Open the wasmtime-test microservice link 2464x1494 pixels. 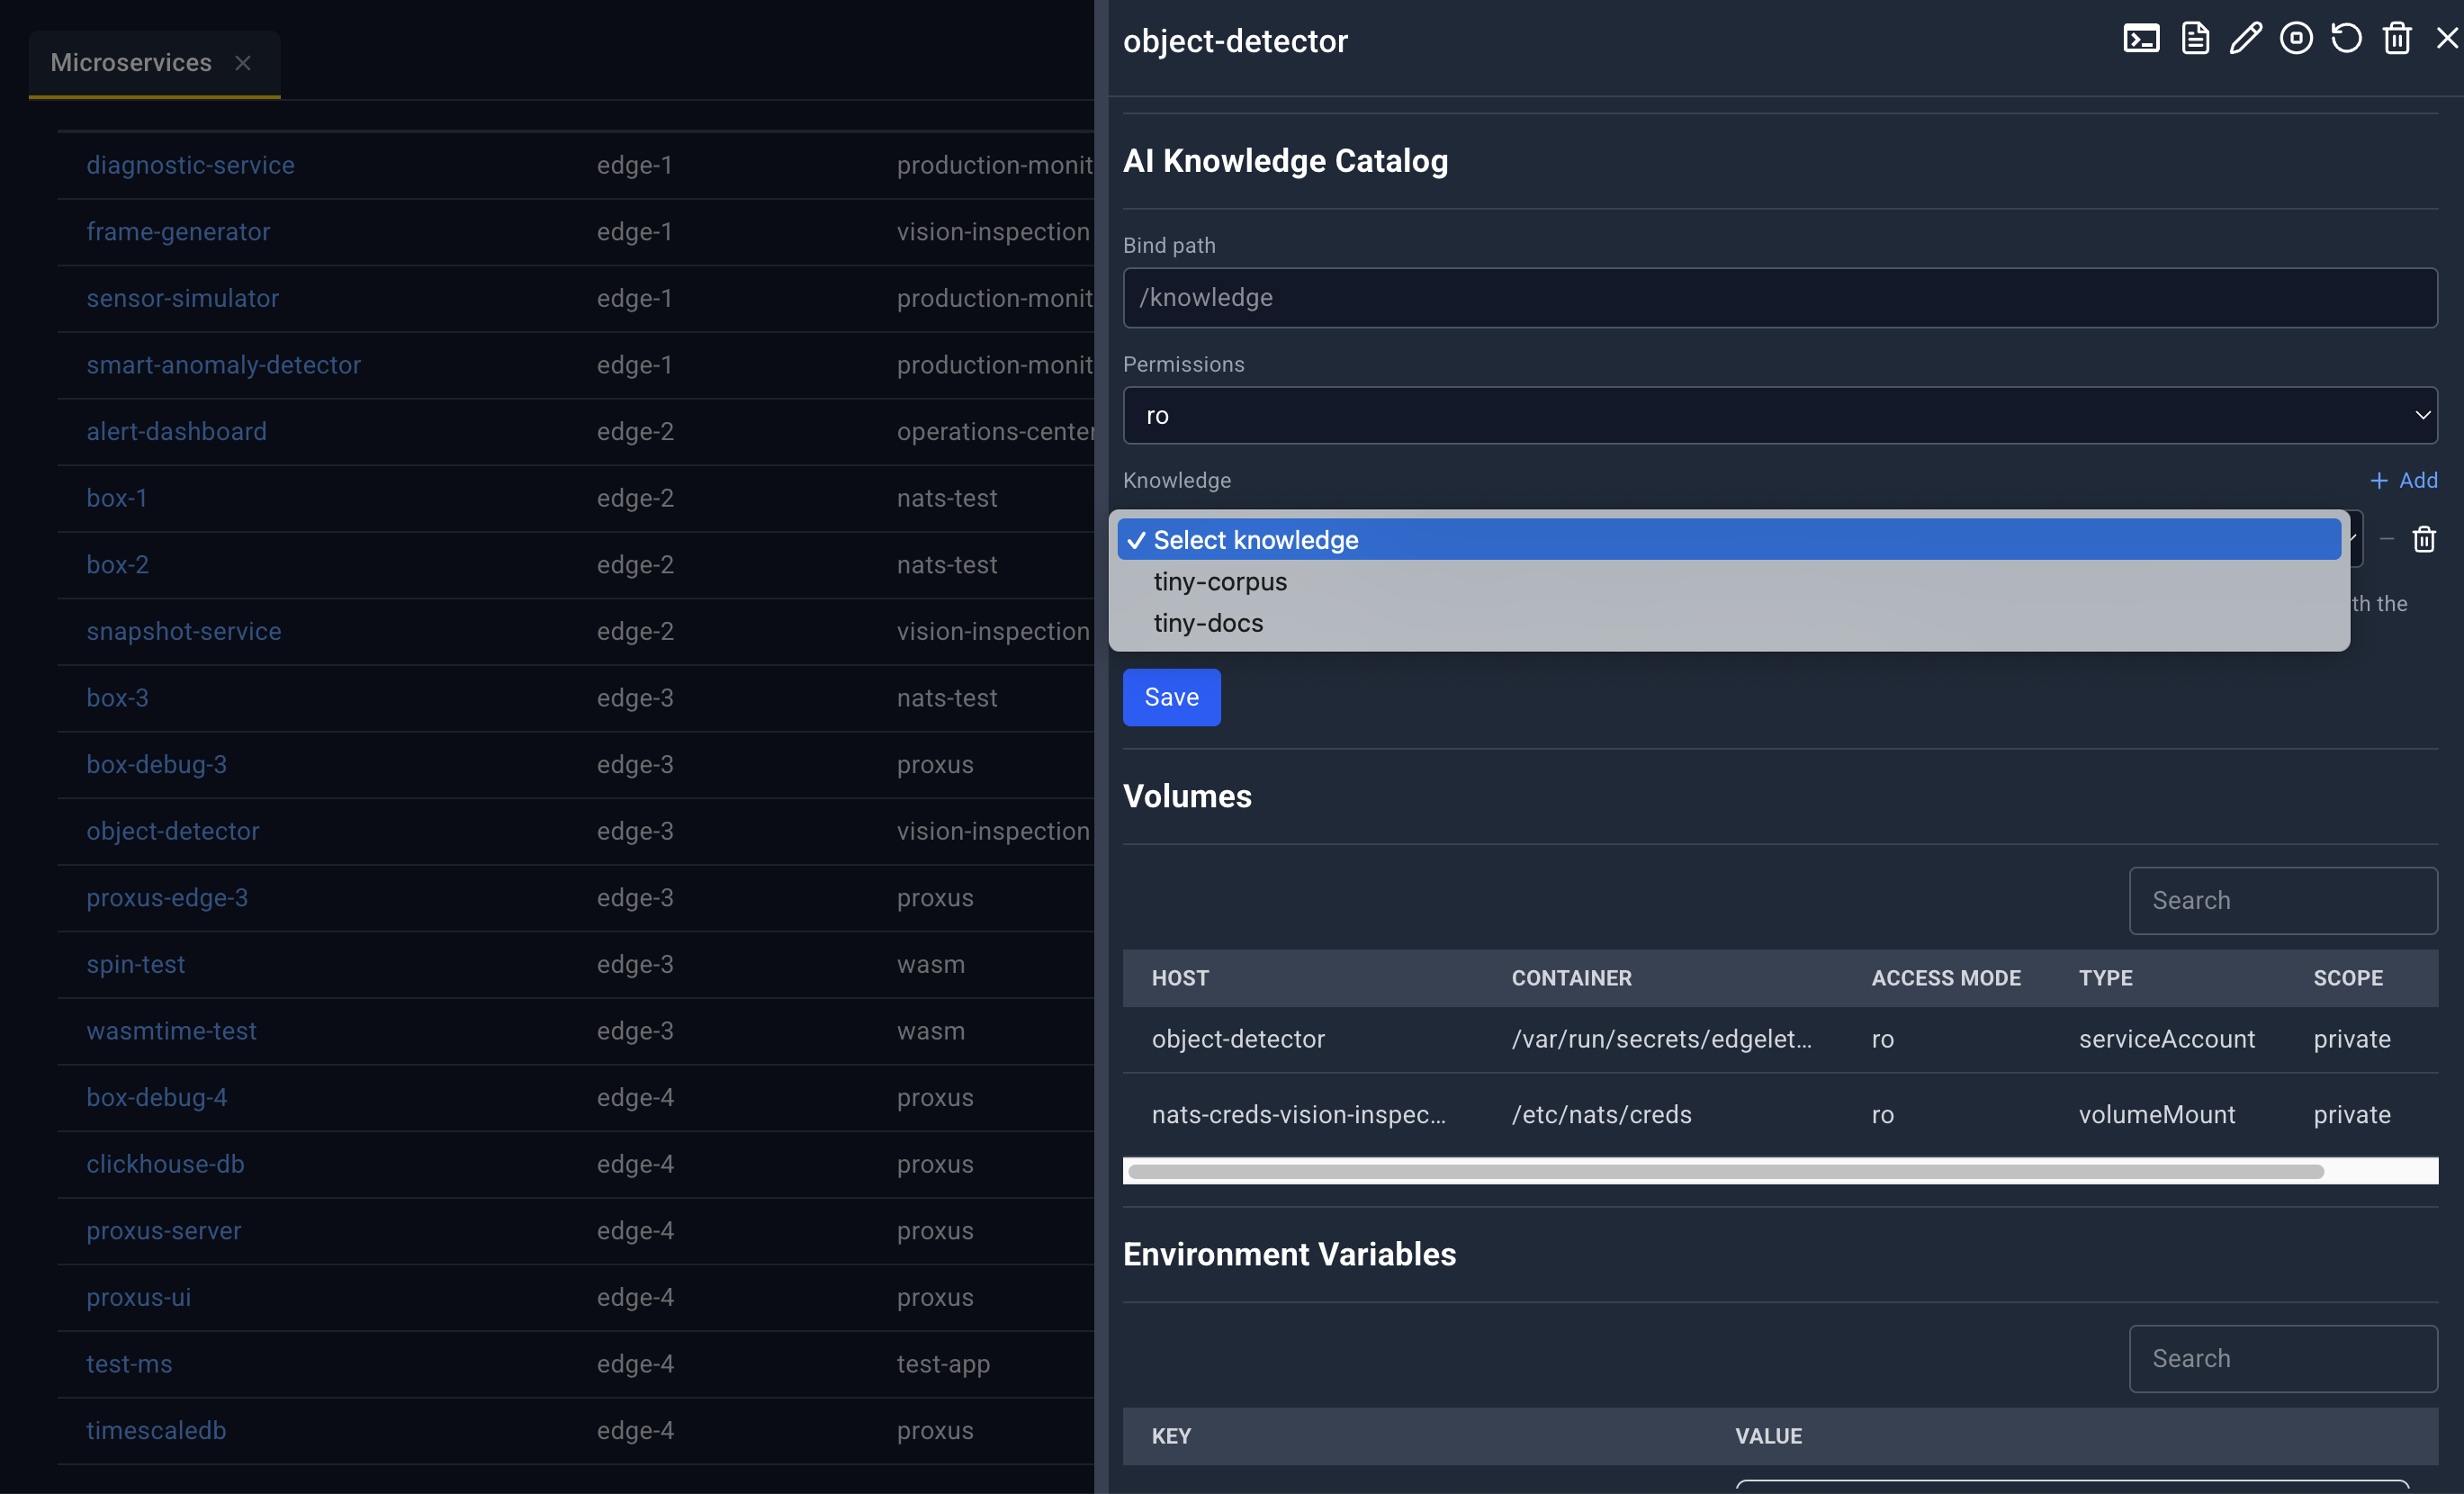[171, 1031]
